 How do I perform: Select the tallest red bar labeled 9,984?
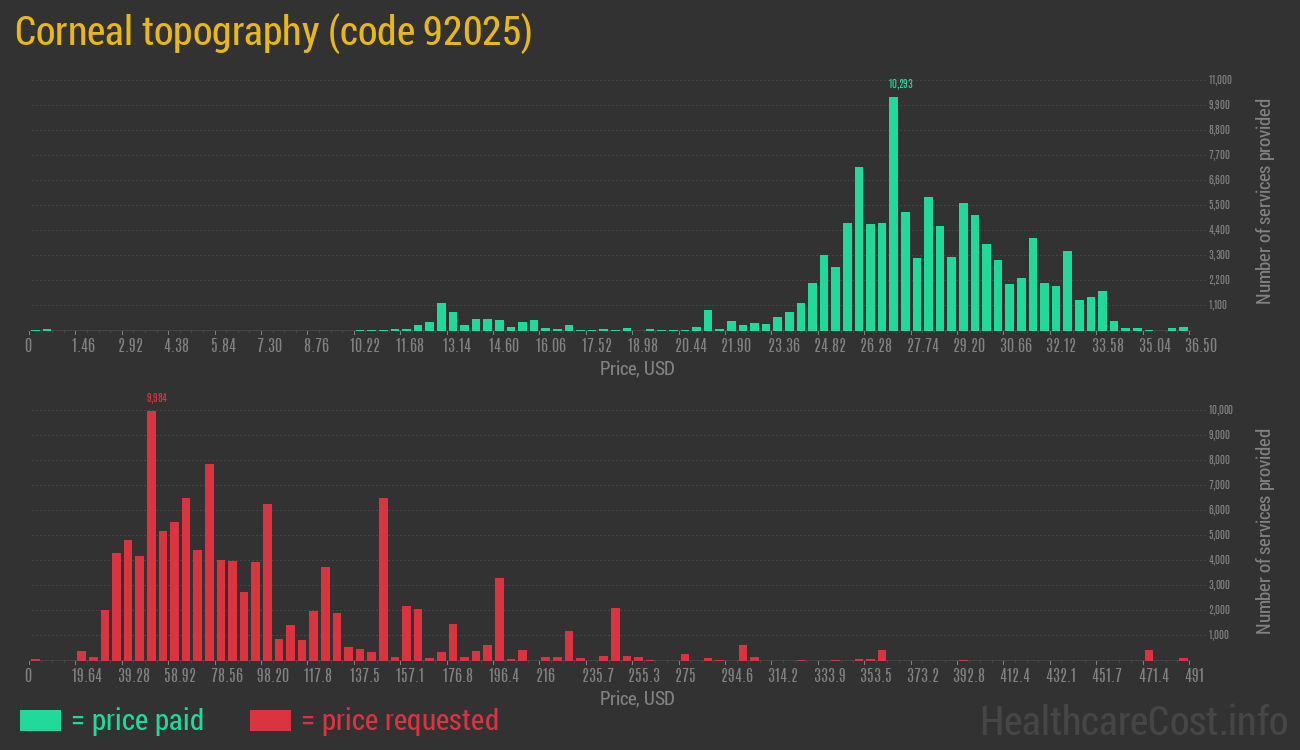coord(151,535)
